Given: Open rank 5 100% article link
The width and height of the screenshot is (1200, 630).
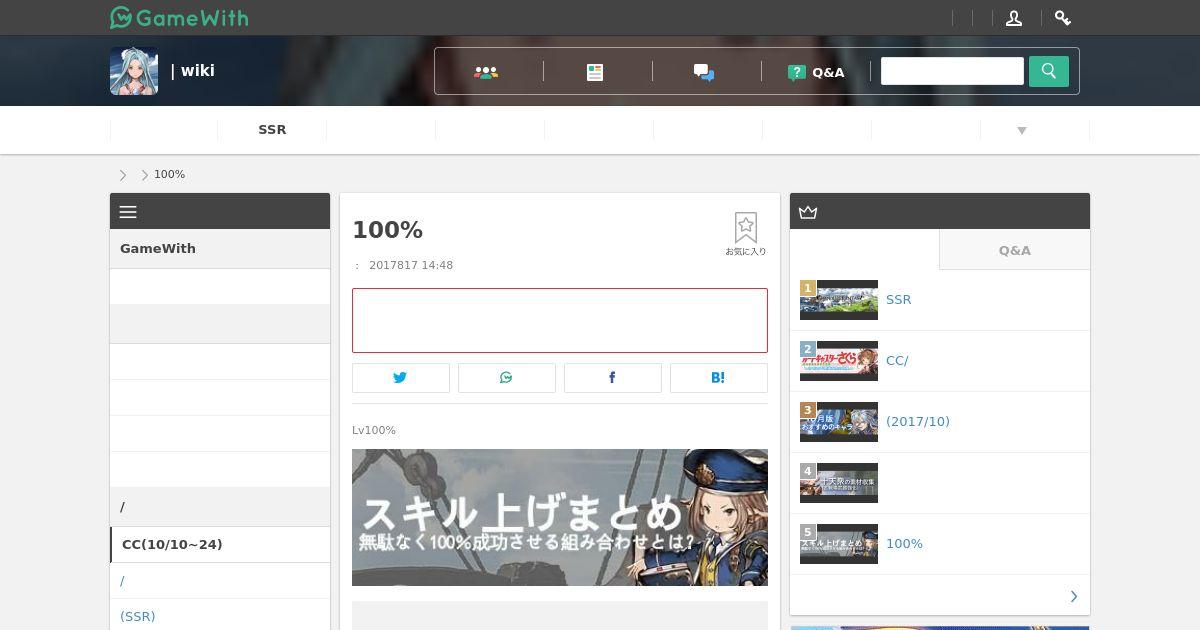Looking at the screenshot, I should 904,544.
